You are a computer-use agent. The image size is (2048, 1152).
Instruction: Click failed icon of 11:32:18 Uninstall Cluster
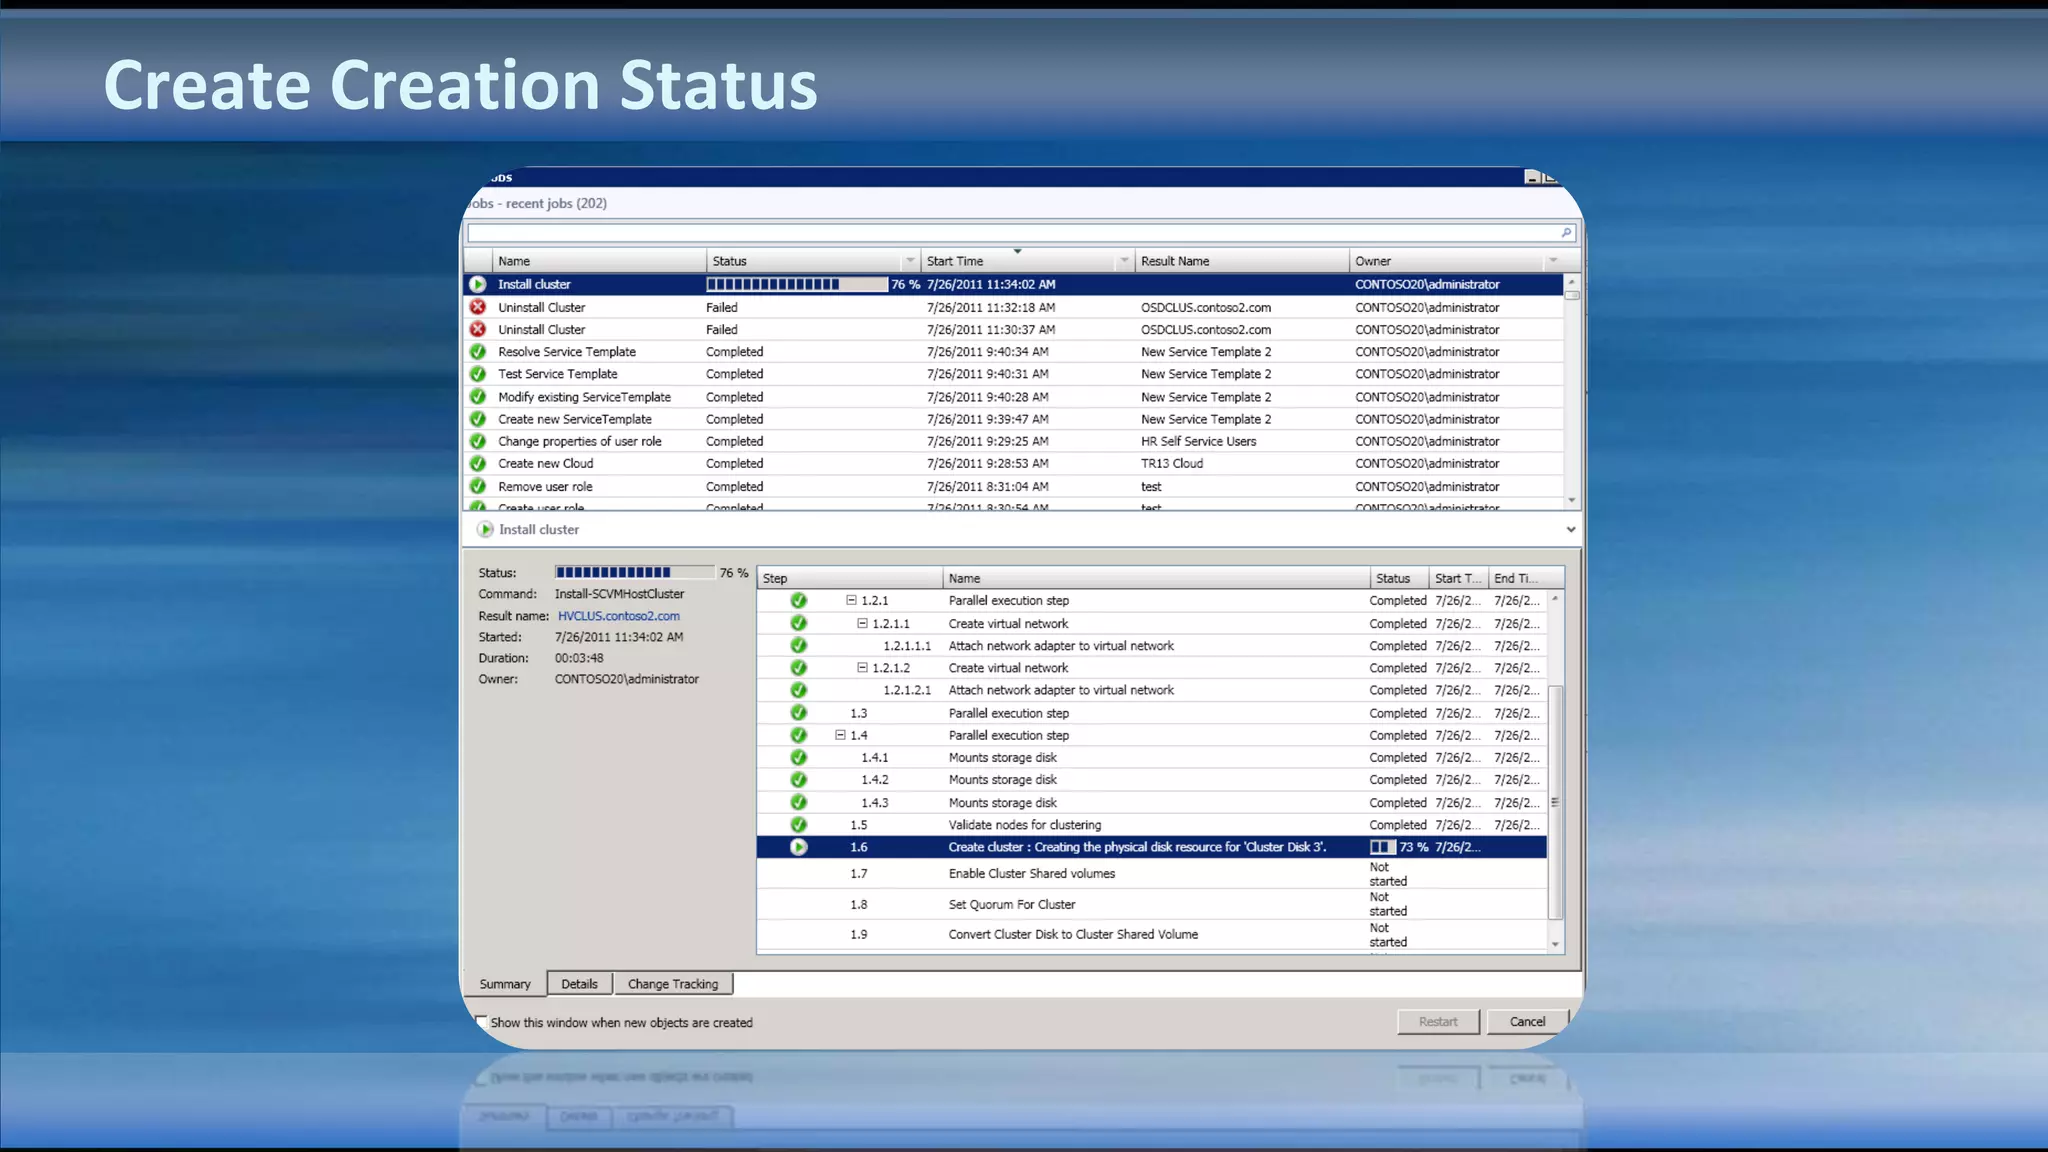coord(478,307)
